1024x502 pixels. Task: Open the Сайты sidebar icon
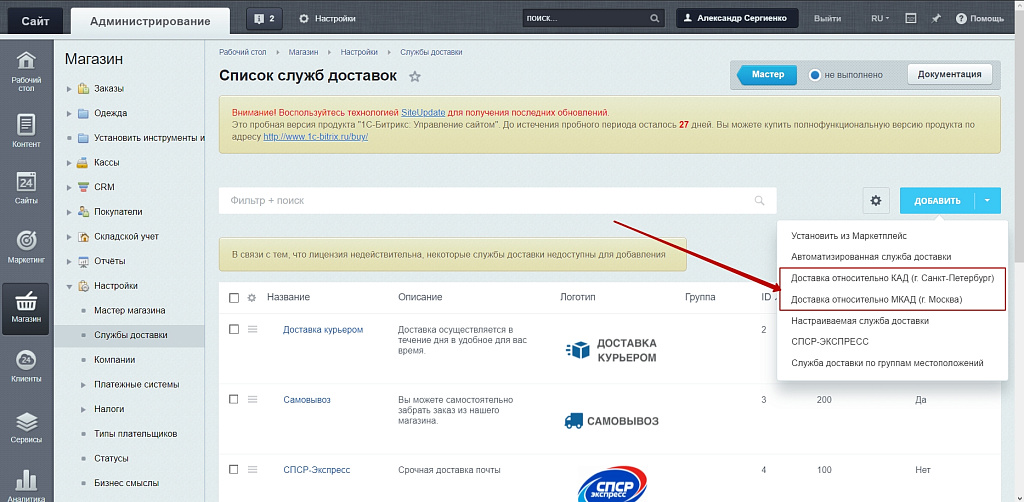(x=26, y=188)
